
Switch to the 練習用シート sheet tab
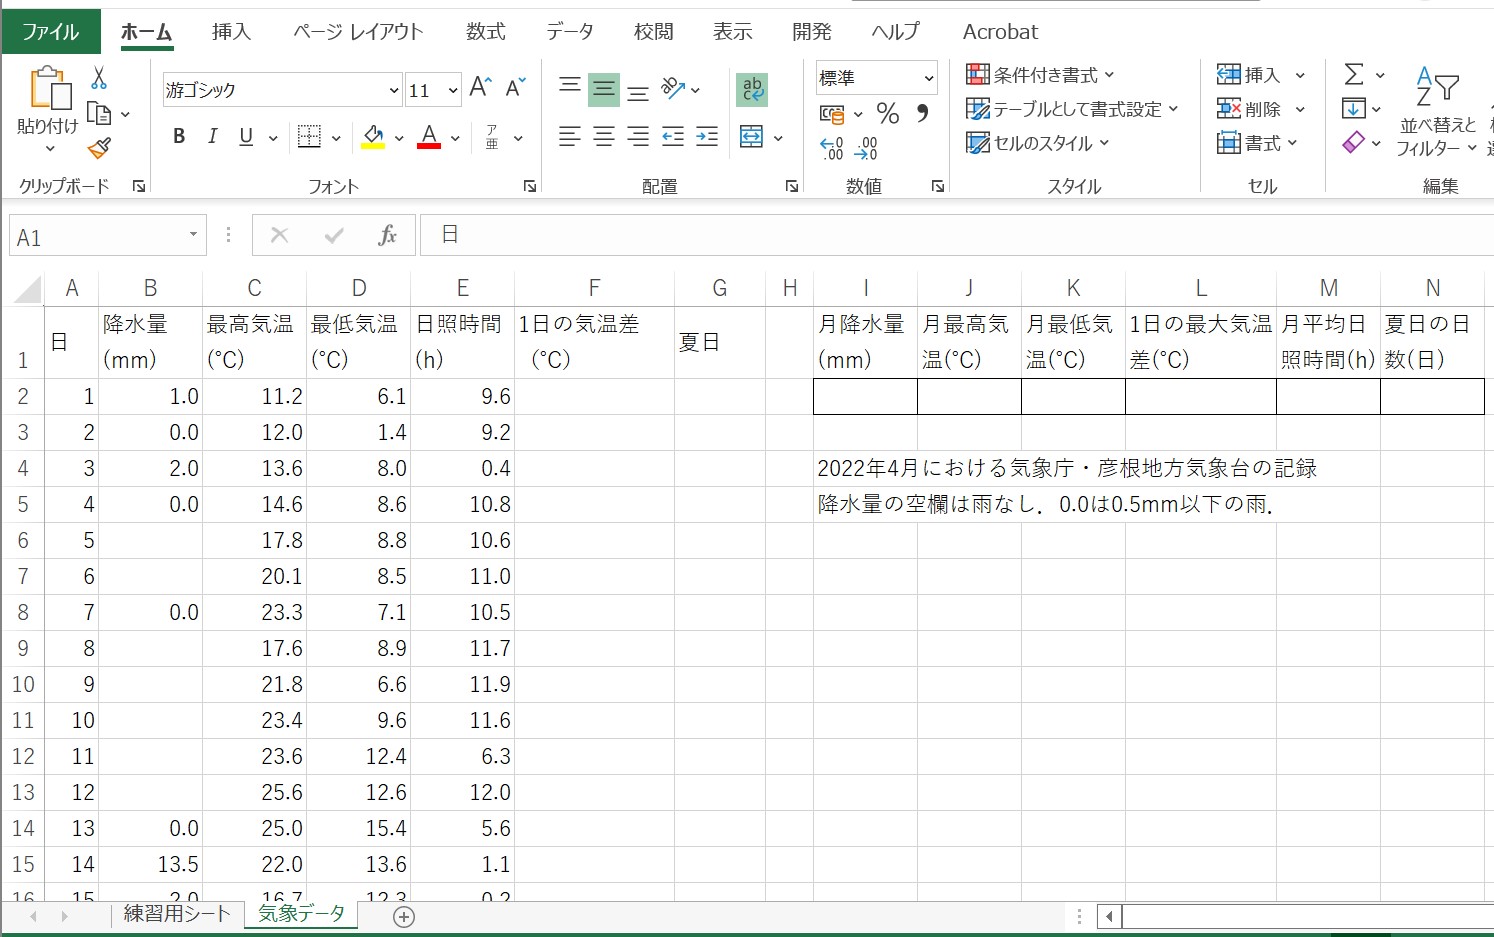(177, 914)
